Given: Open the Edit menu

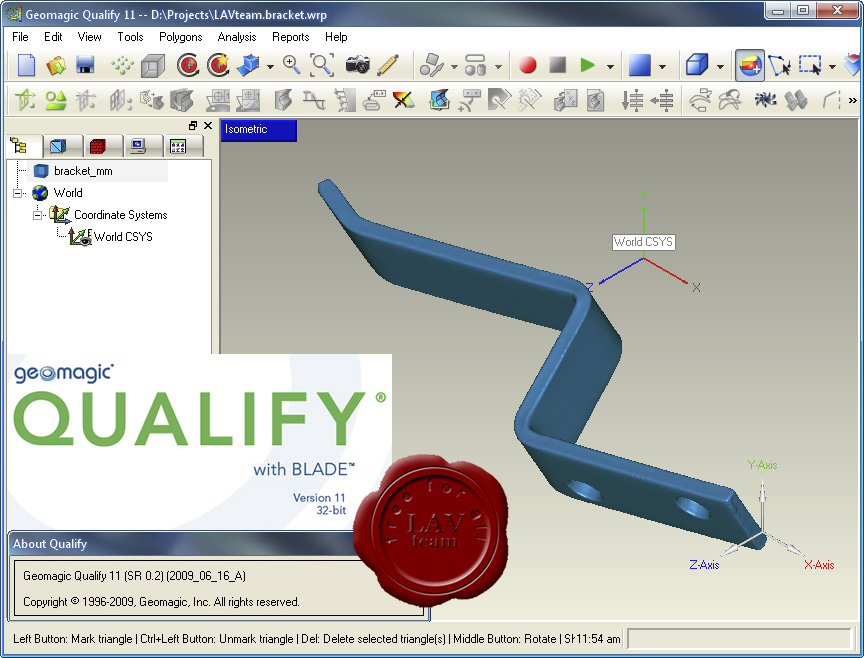Looking at the screenshot, I should tap(53, 37).
